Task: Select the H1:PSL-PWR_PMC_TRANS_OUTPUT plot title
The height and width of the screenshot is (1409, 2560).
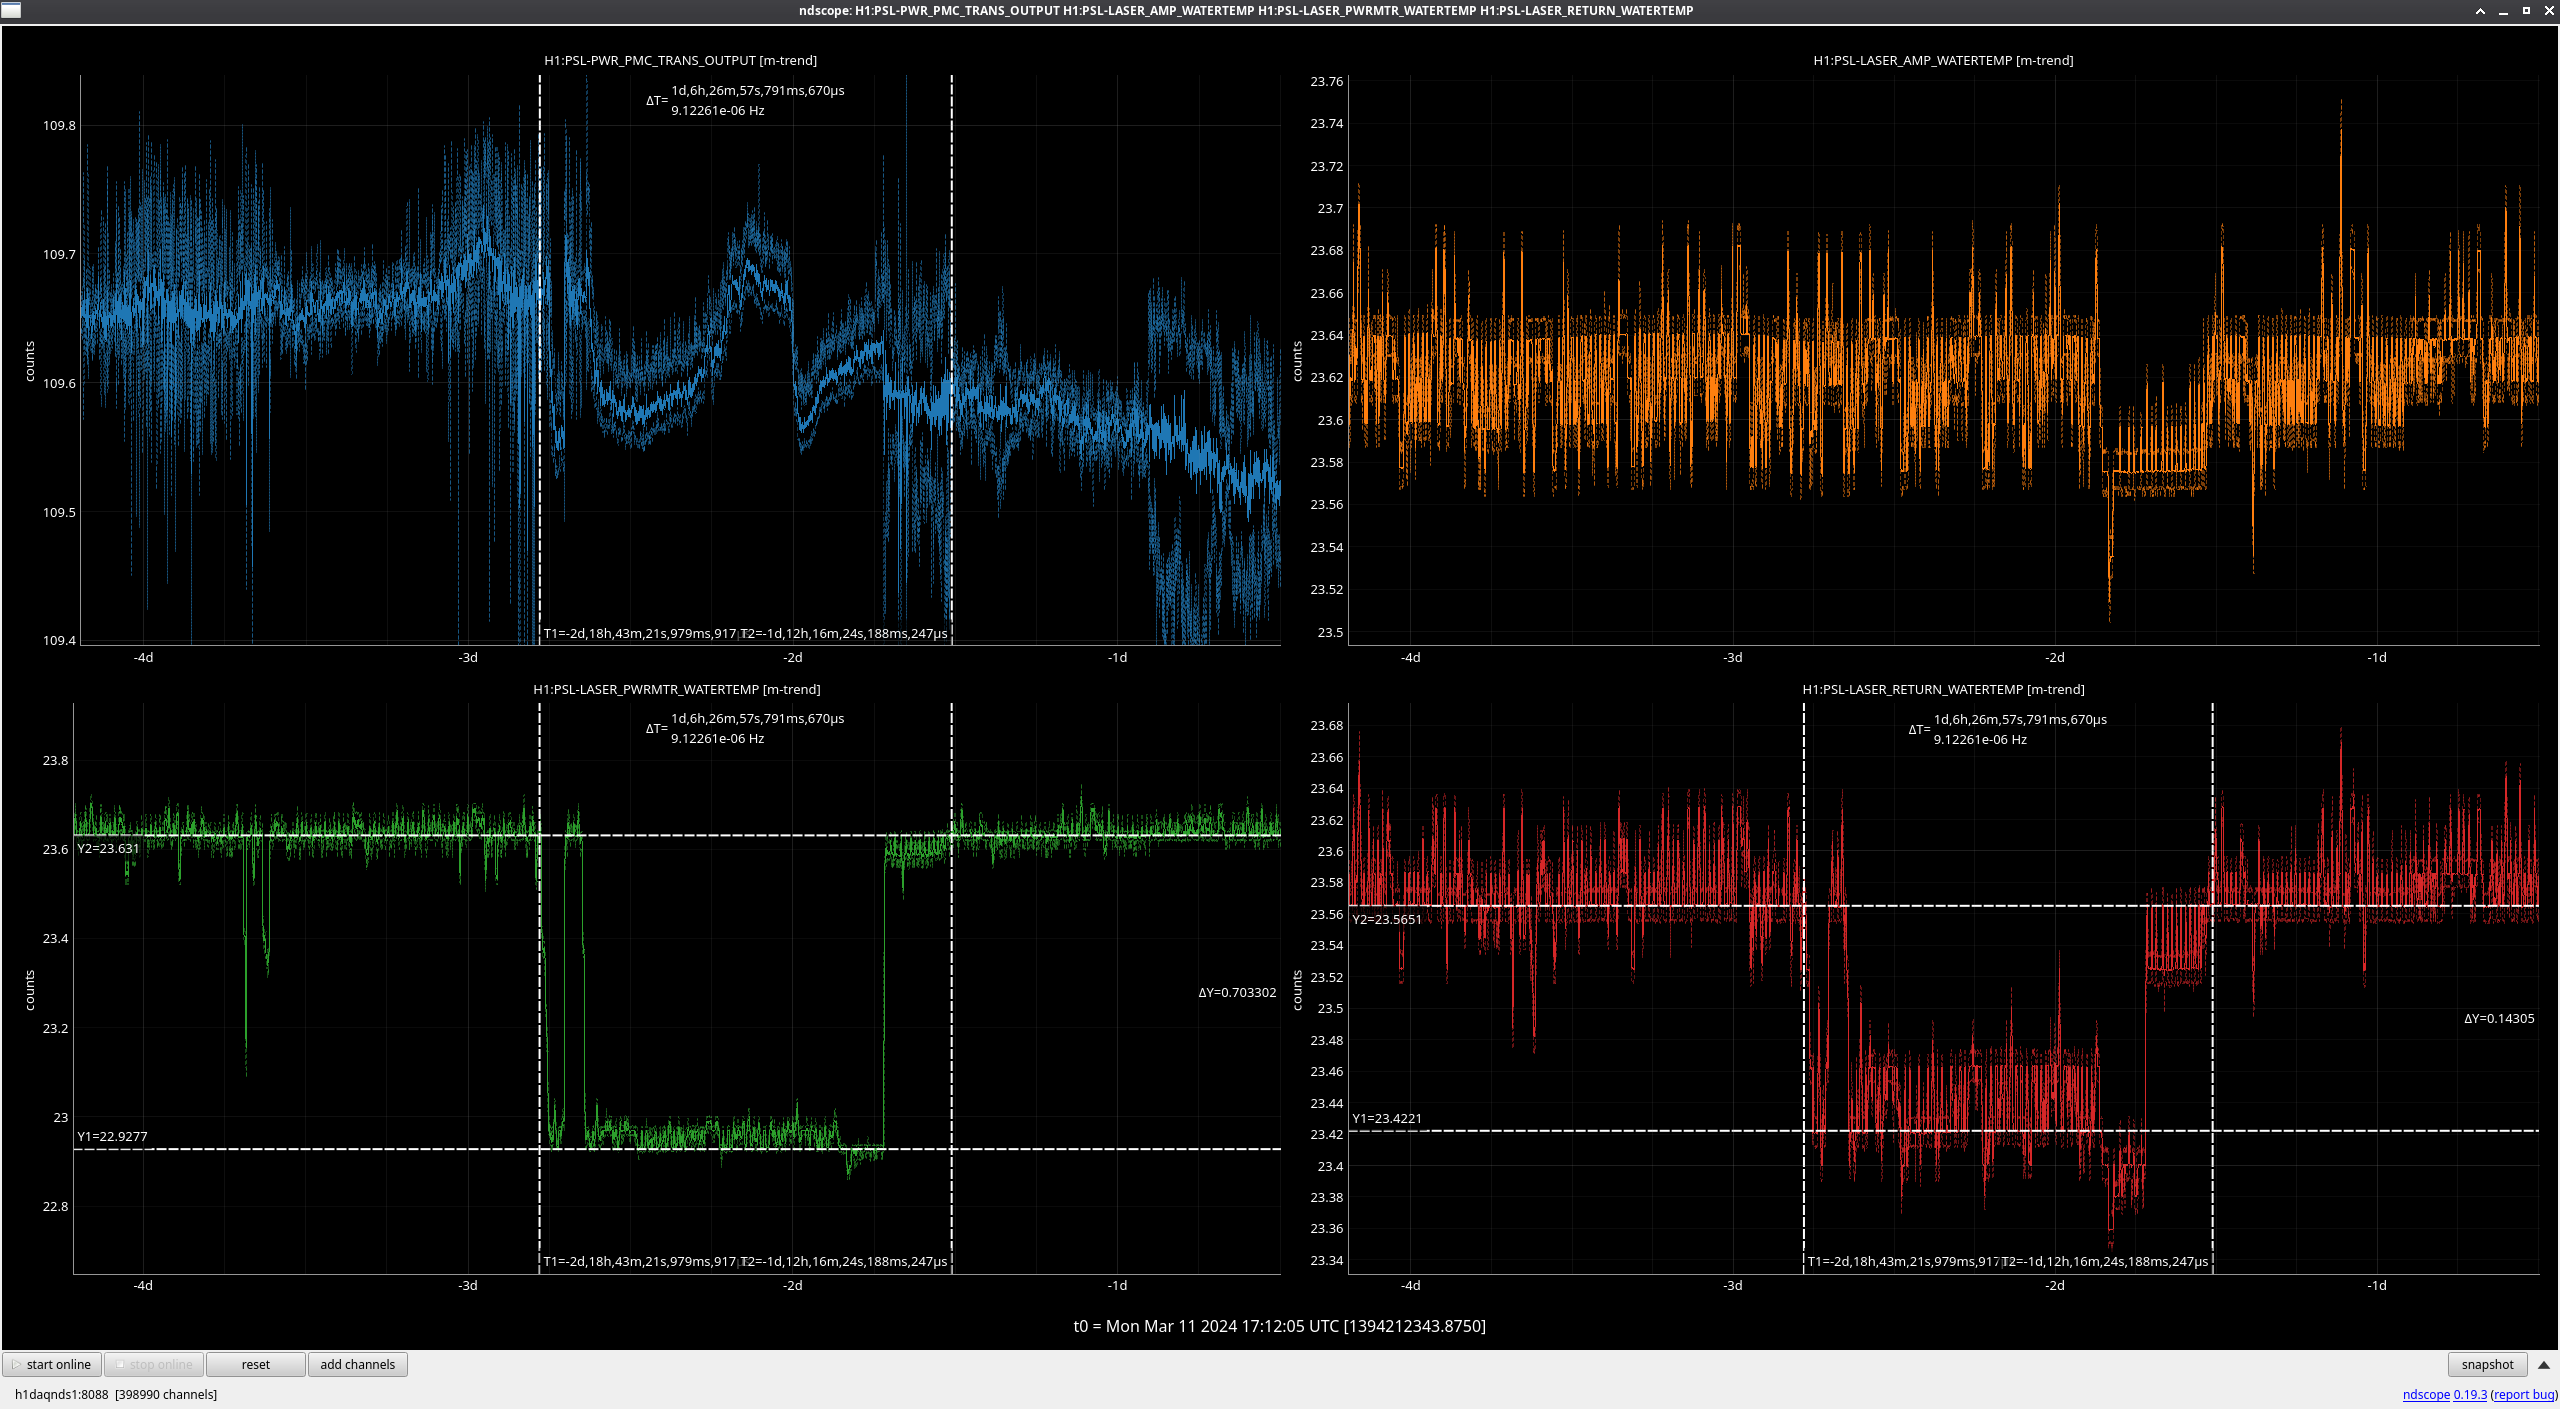Action: pos(680,60)
